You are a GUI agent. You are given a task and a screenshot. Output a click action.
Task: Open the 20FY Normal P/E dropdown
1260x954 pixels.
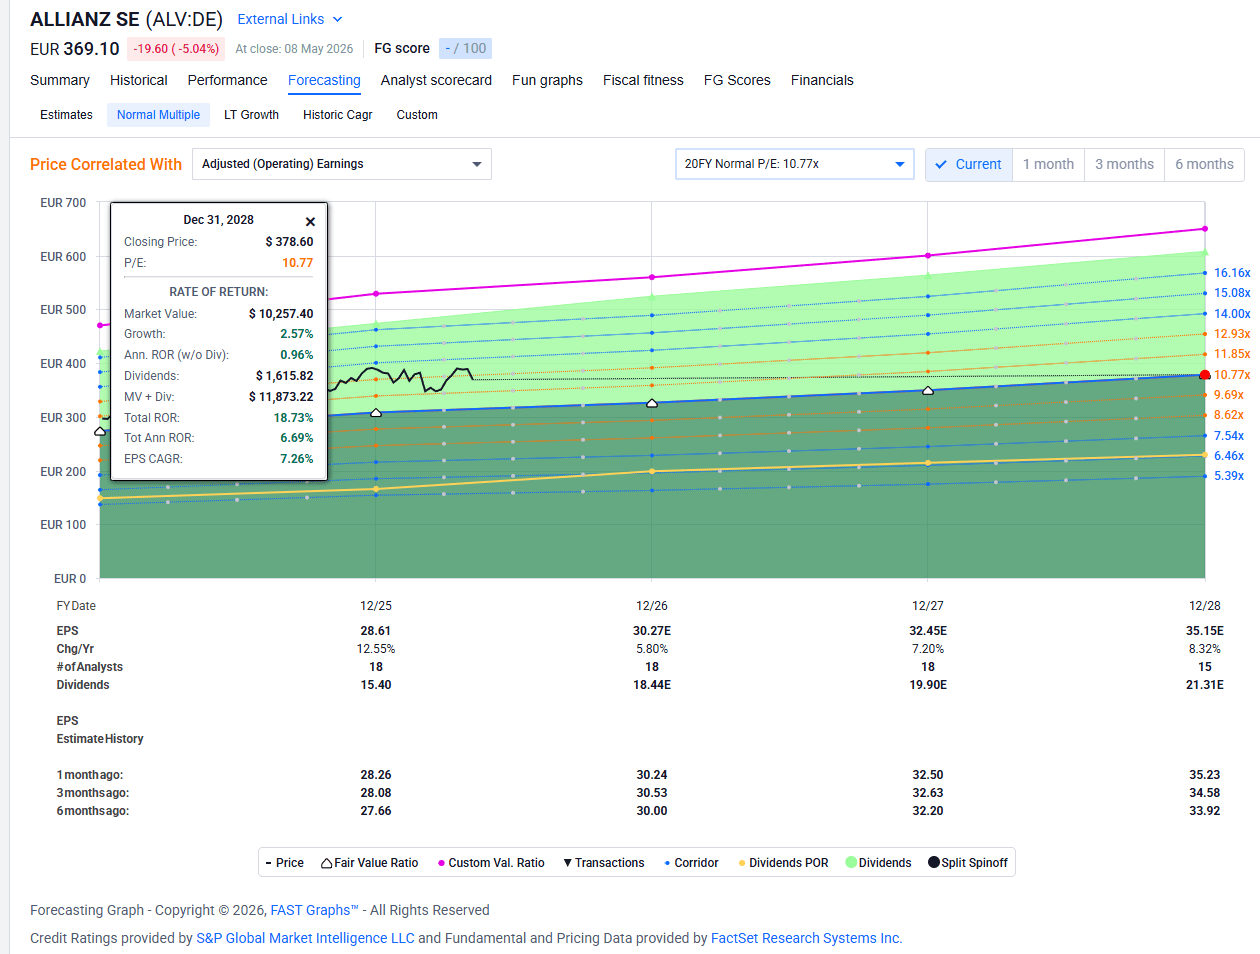(795, 164)
